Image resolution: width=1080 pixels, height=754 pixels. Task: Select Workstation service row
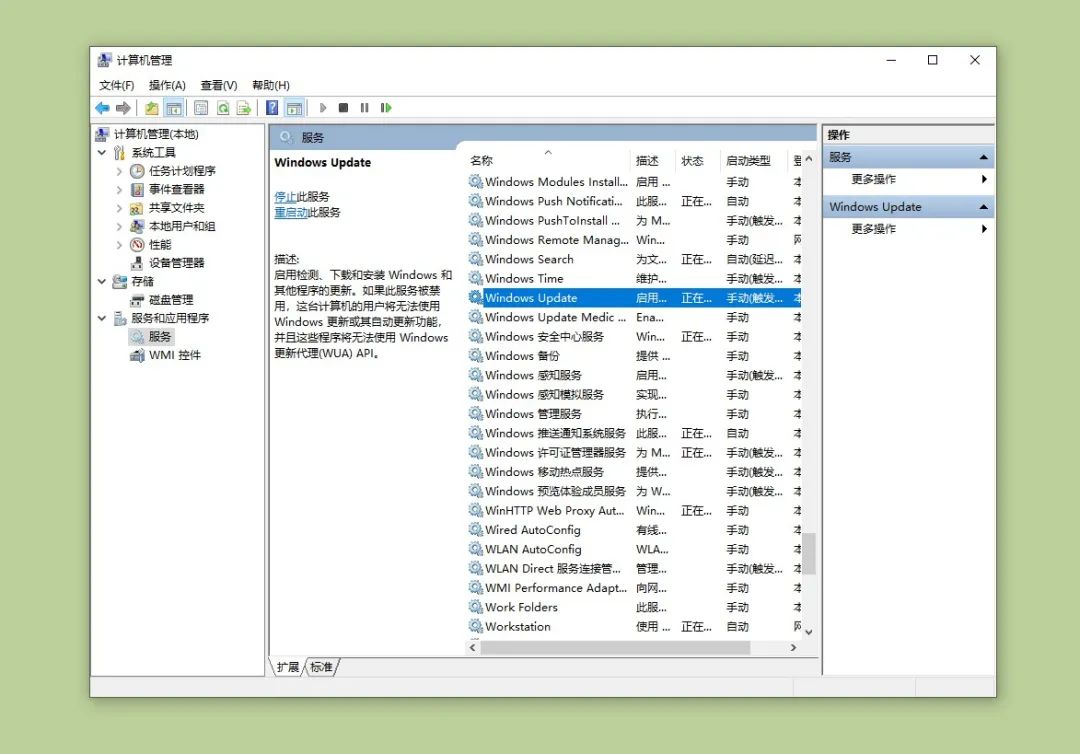(634, 627)
